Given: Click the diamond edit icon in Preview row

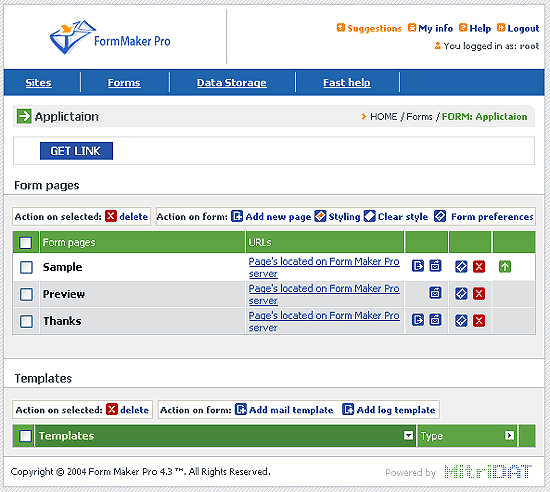Looking at the screenshot, I should tap(461, 294).
